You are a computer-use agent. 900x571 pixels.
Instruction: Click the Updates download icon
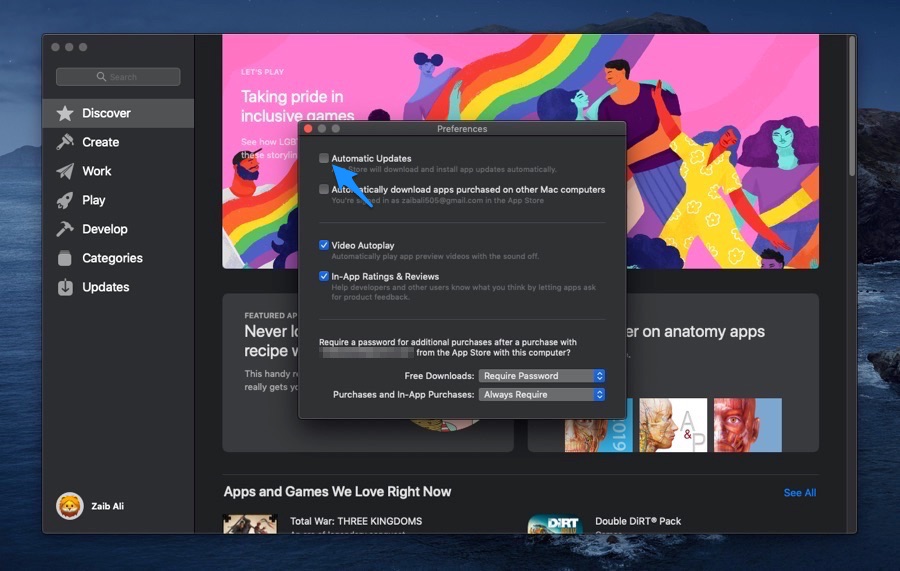point(65,287)
